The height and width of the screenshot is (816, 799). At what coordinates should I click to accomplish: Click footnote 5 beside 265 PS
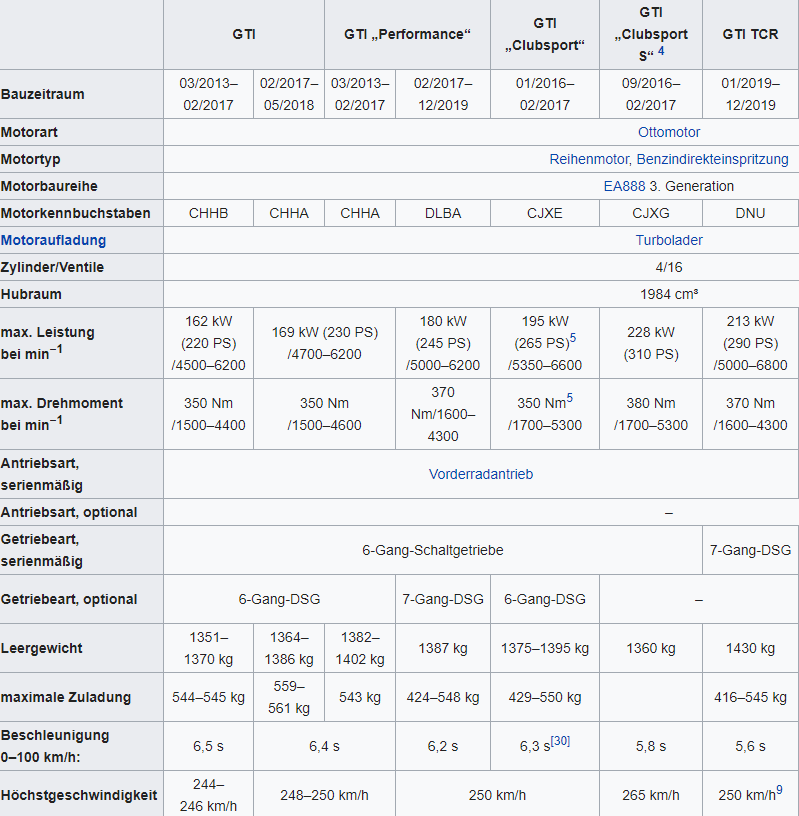pos(573,338)
